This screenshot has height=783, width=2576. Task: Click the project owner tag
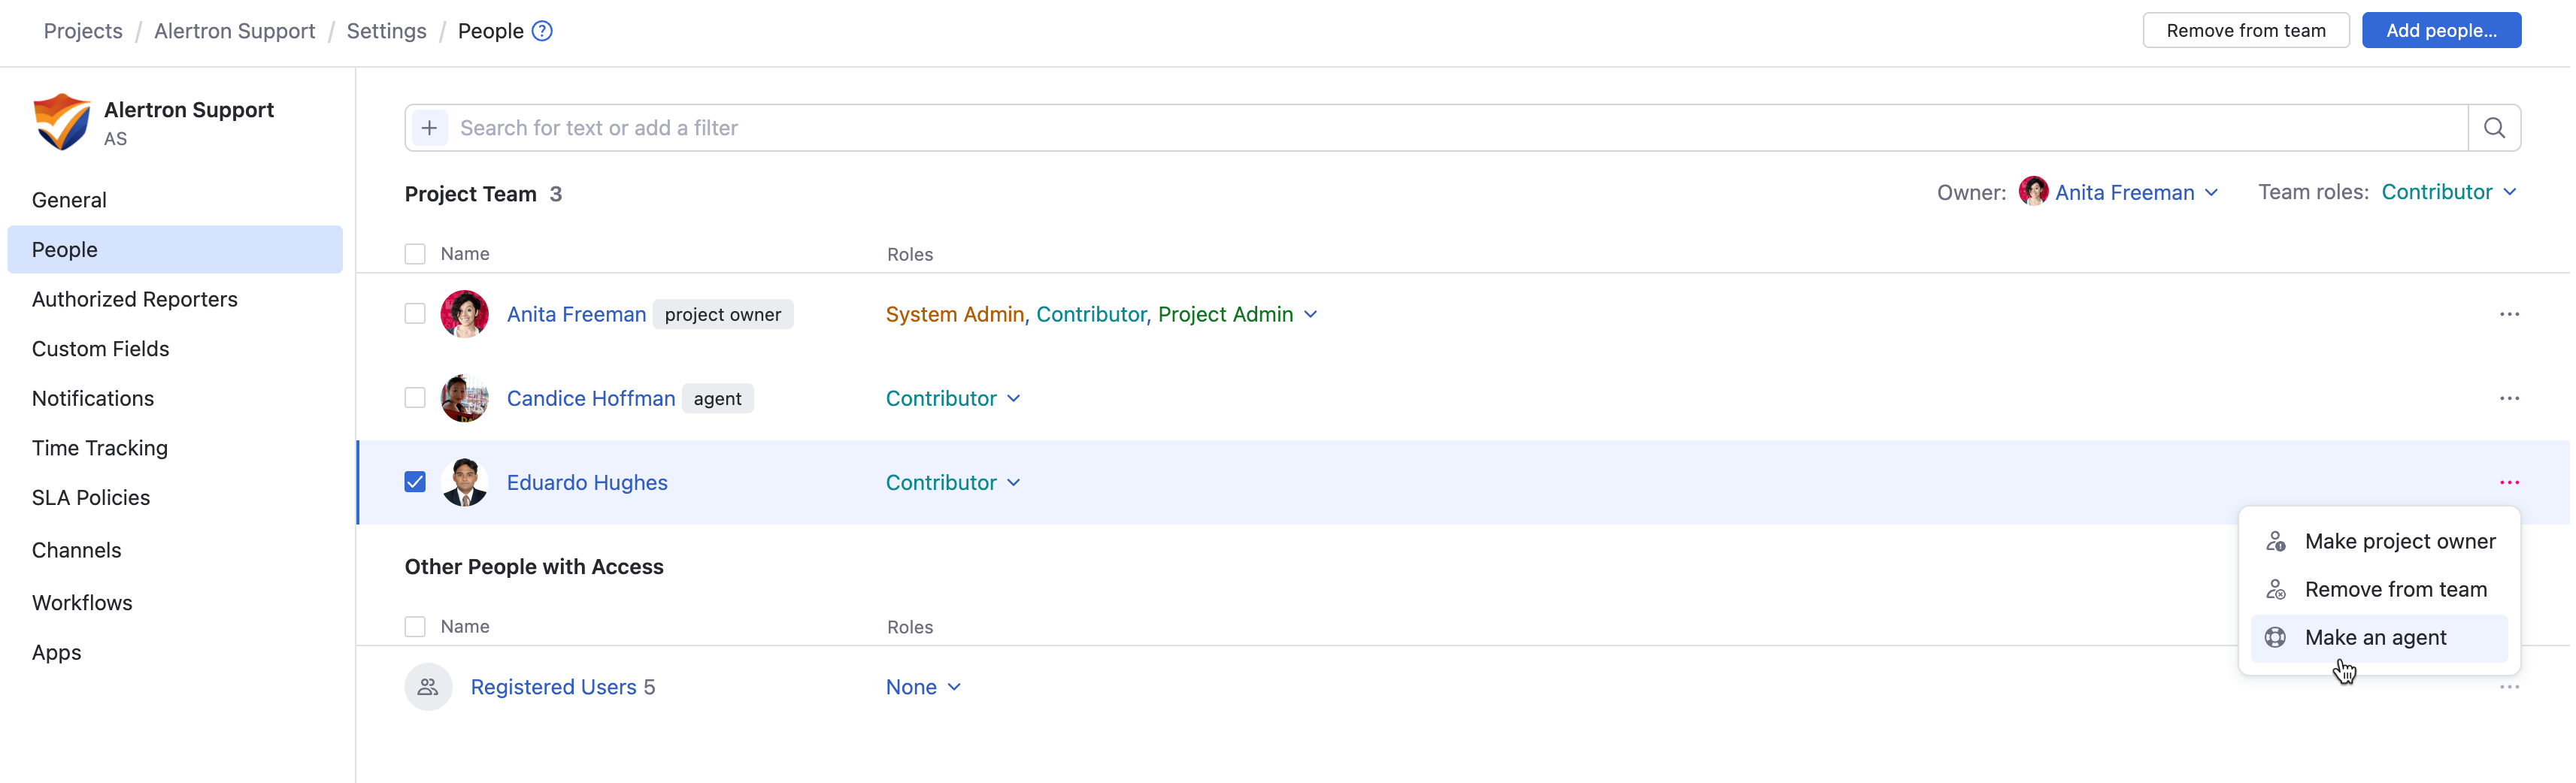(x=722, y=314)
